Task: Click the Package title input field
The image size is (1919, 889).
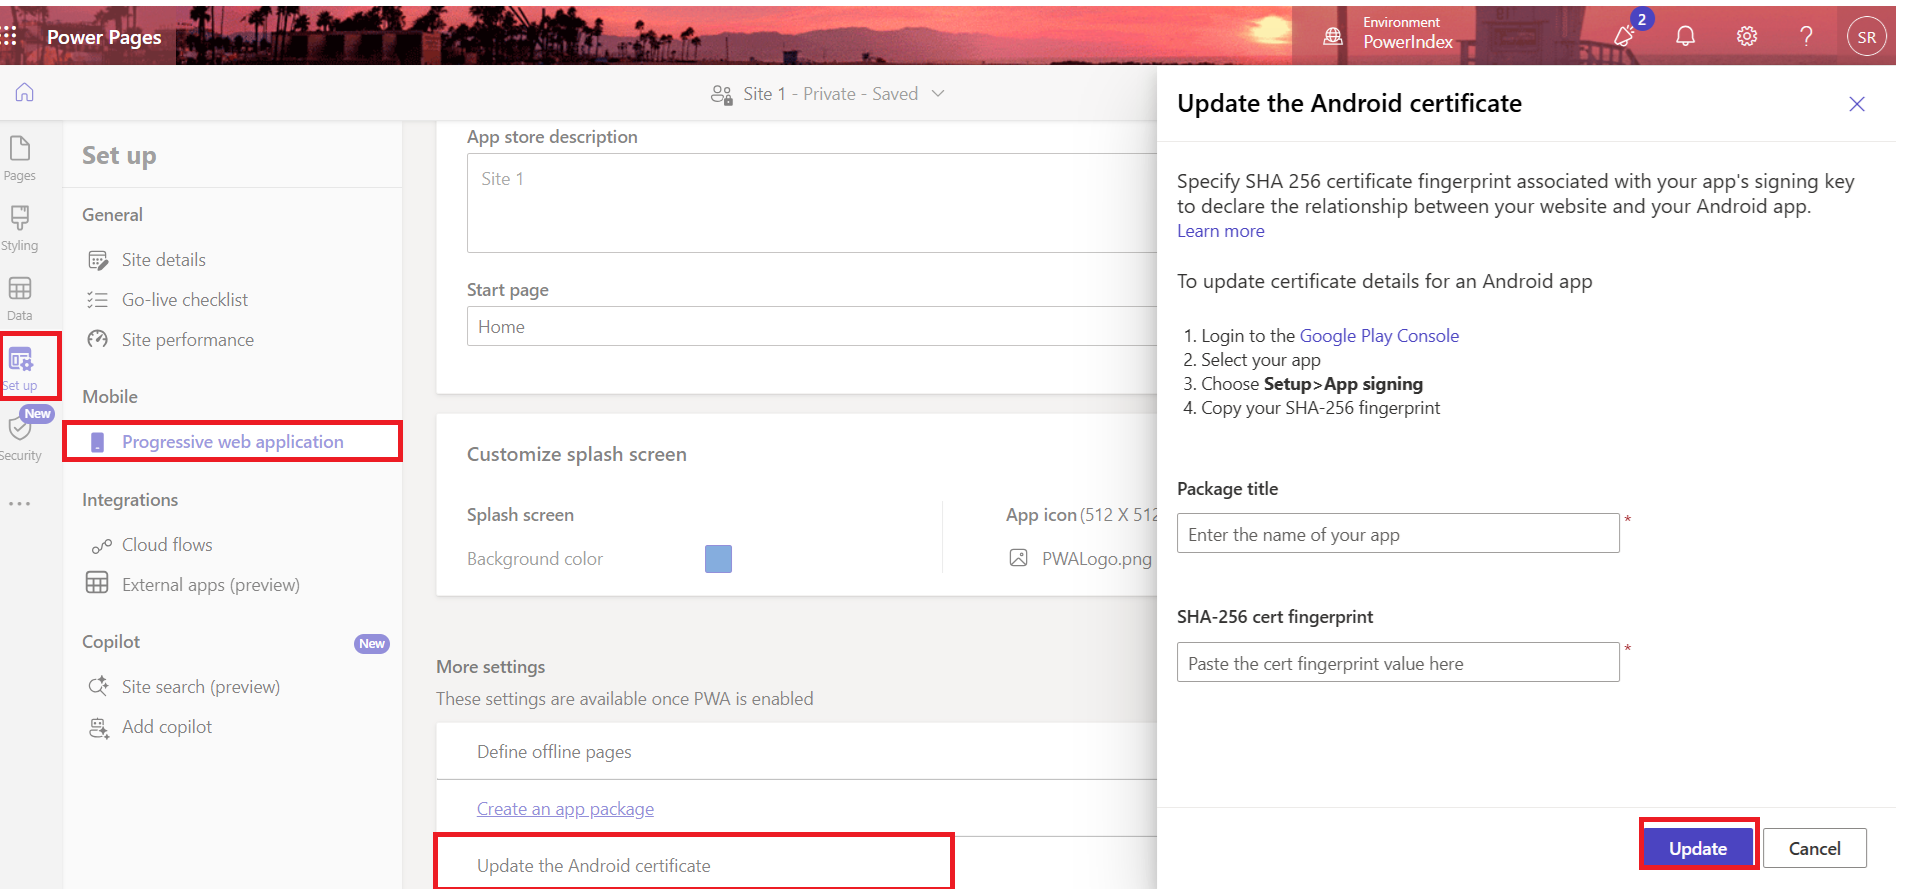Action: click(x=1397, y=534)
